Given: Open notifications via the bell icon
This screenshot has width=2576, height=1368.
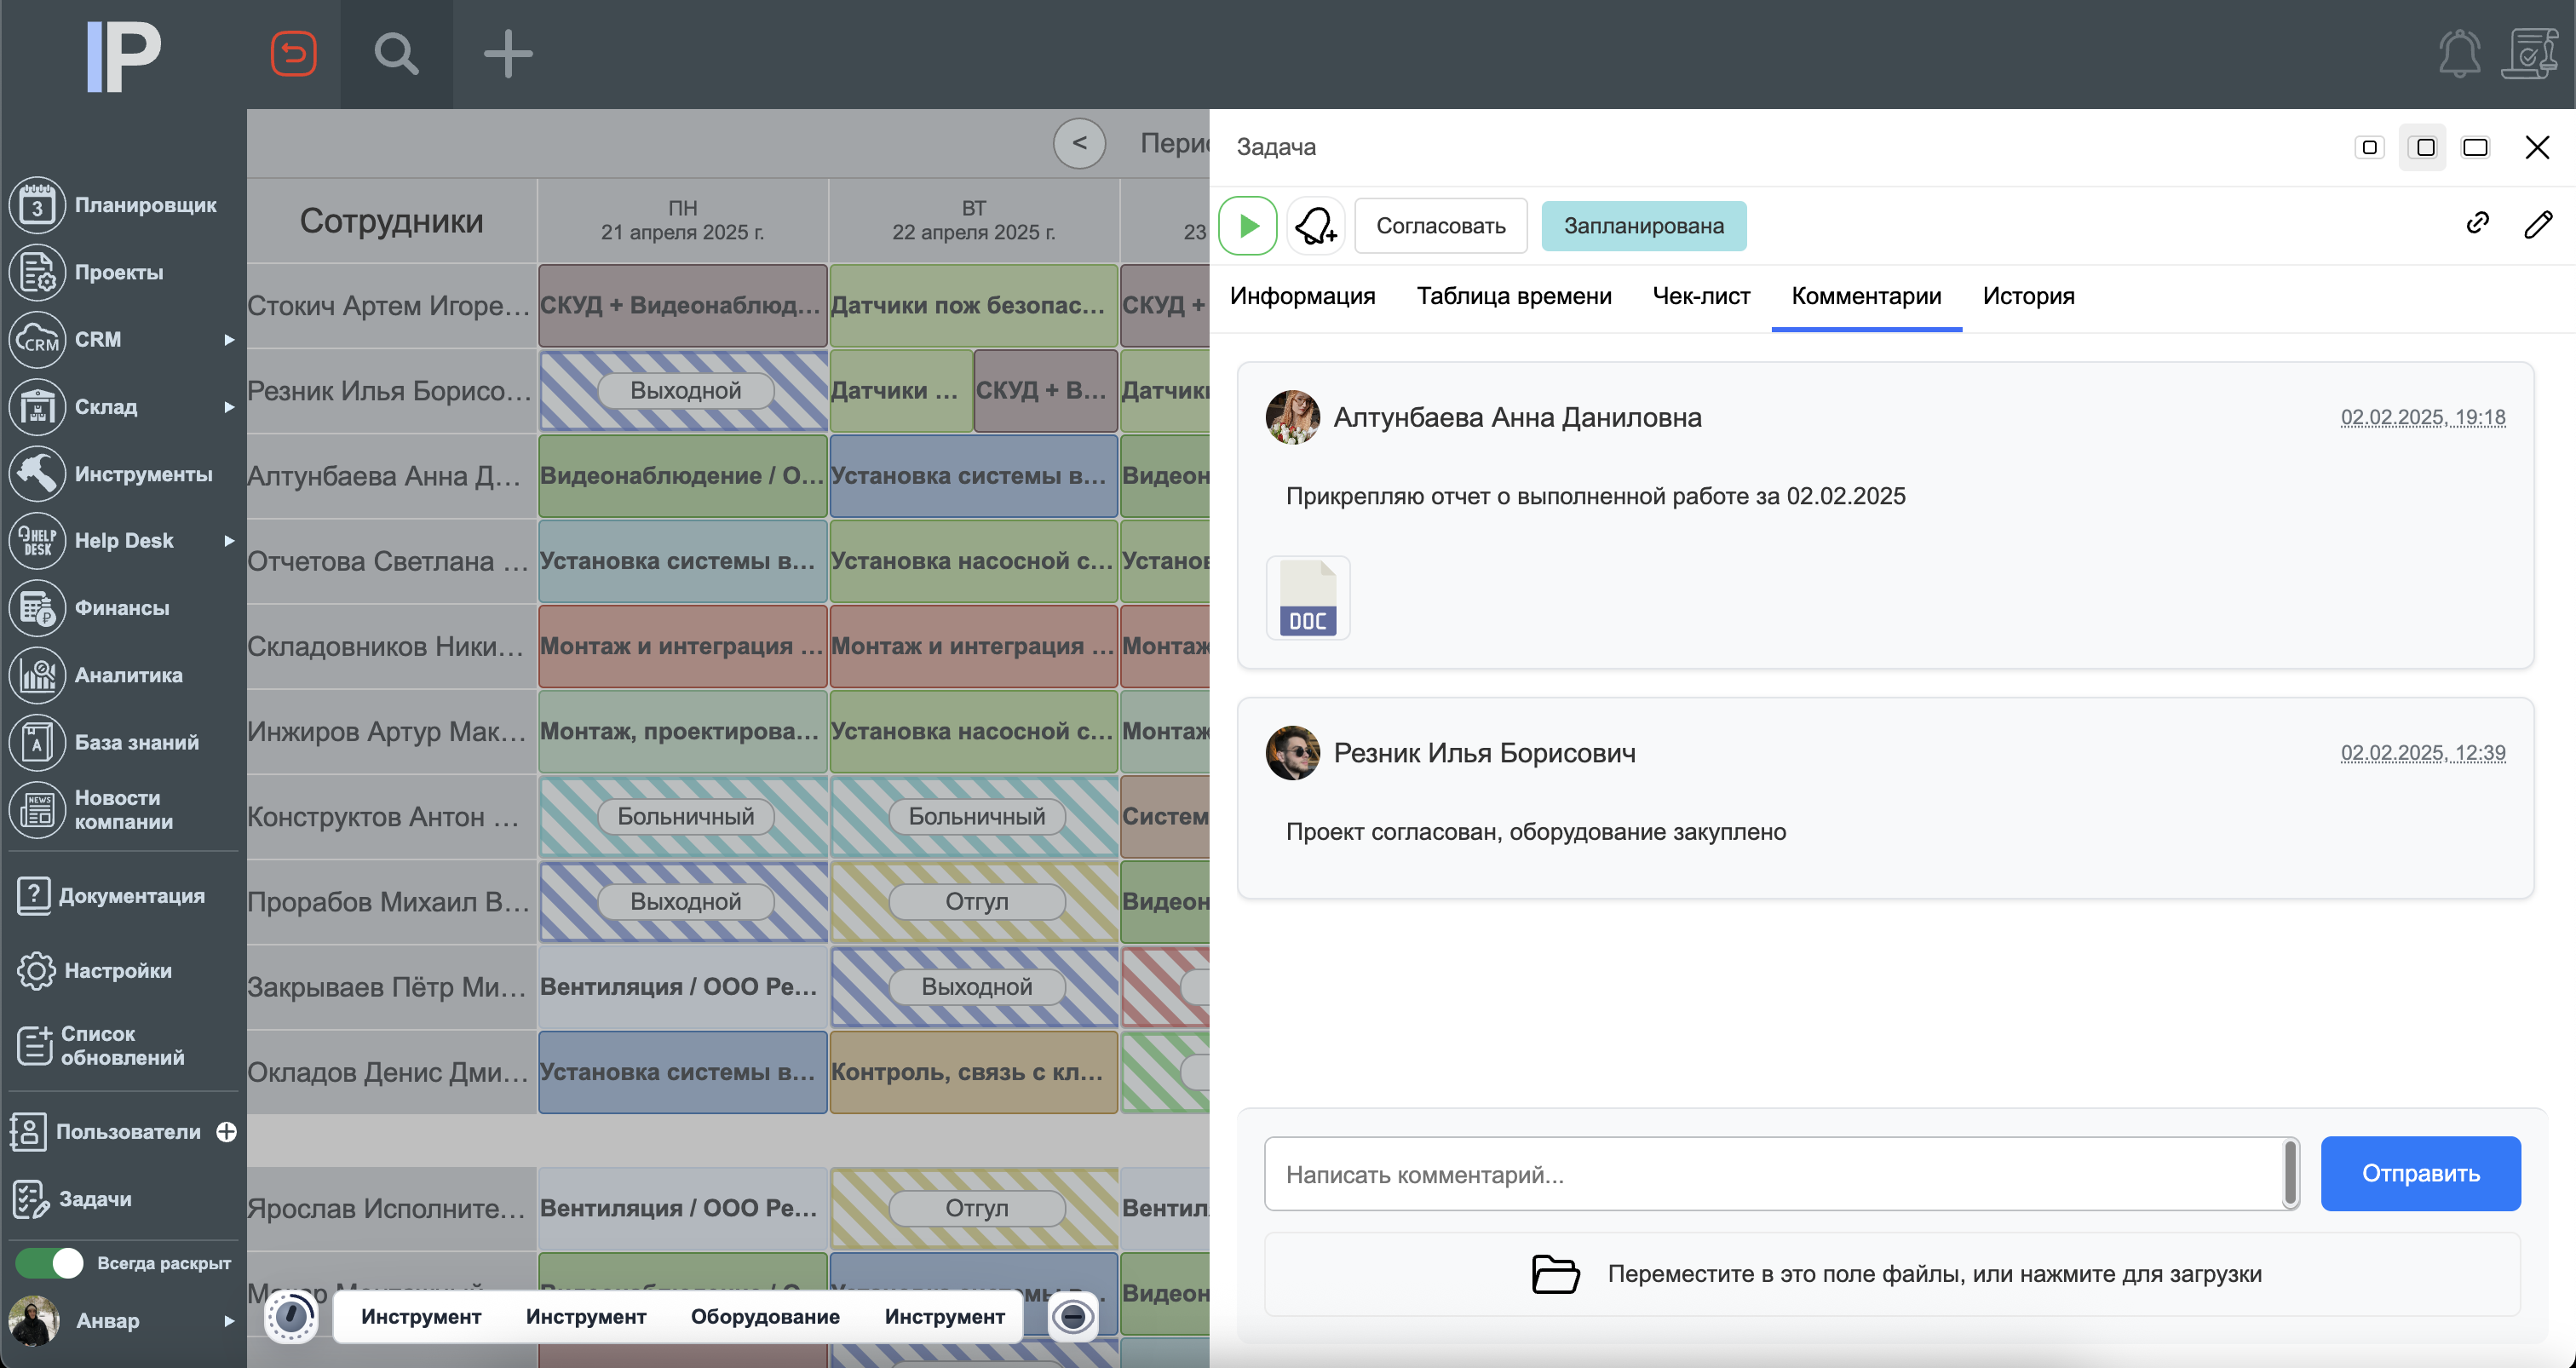Looking at the screenshot, I should (x=2459, y=54).
